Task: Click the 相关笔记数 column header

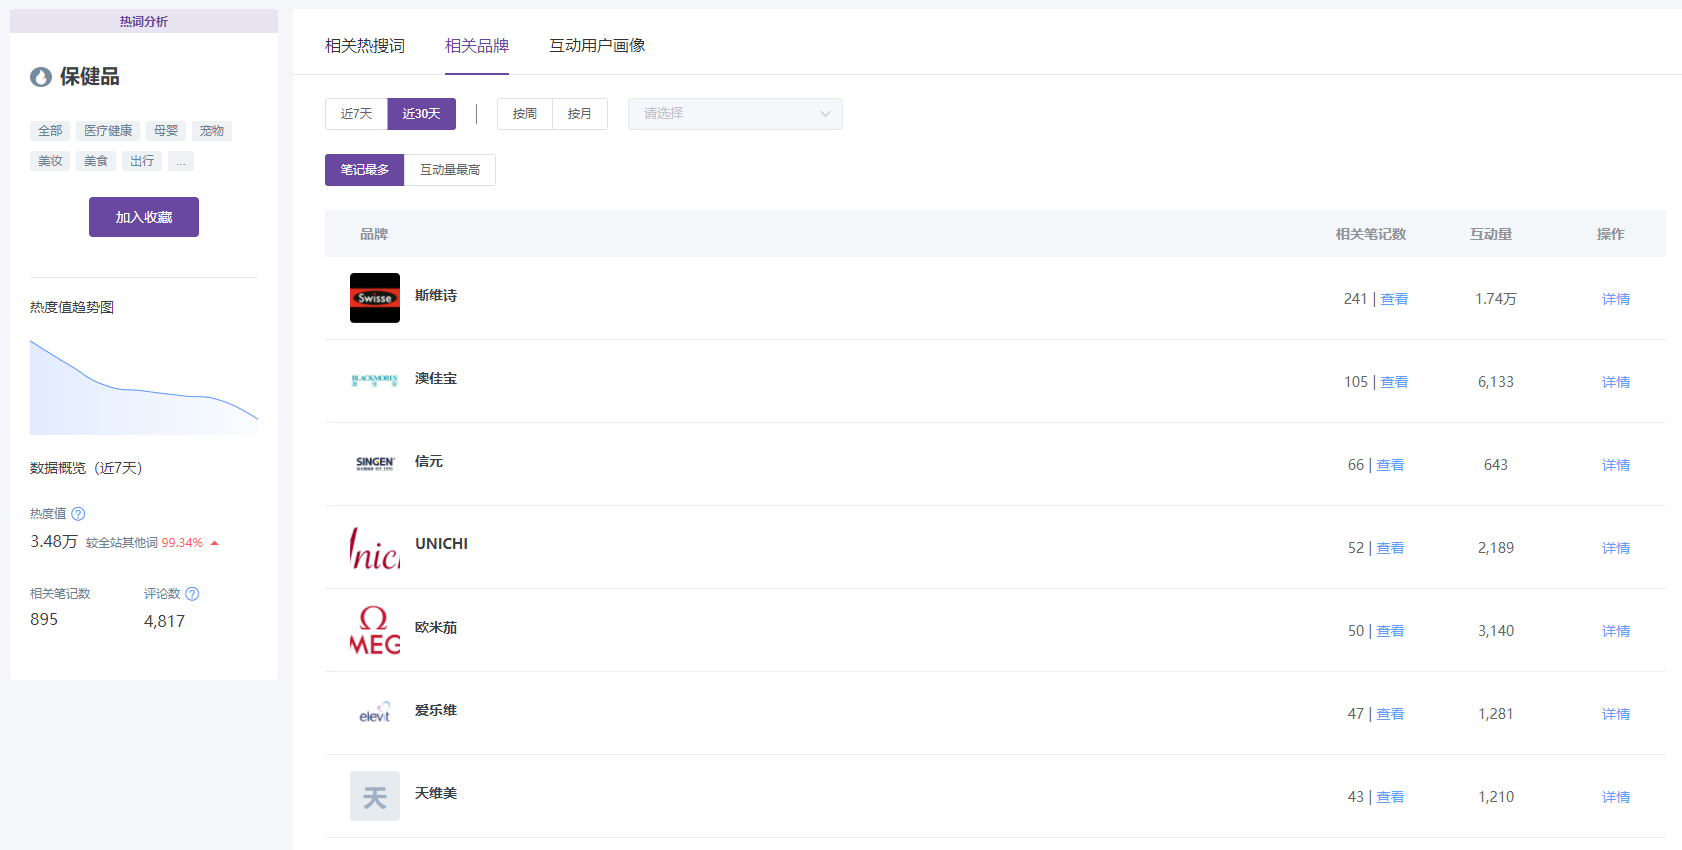Action: (1371, 234)
